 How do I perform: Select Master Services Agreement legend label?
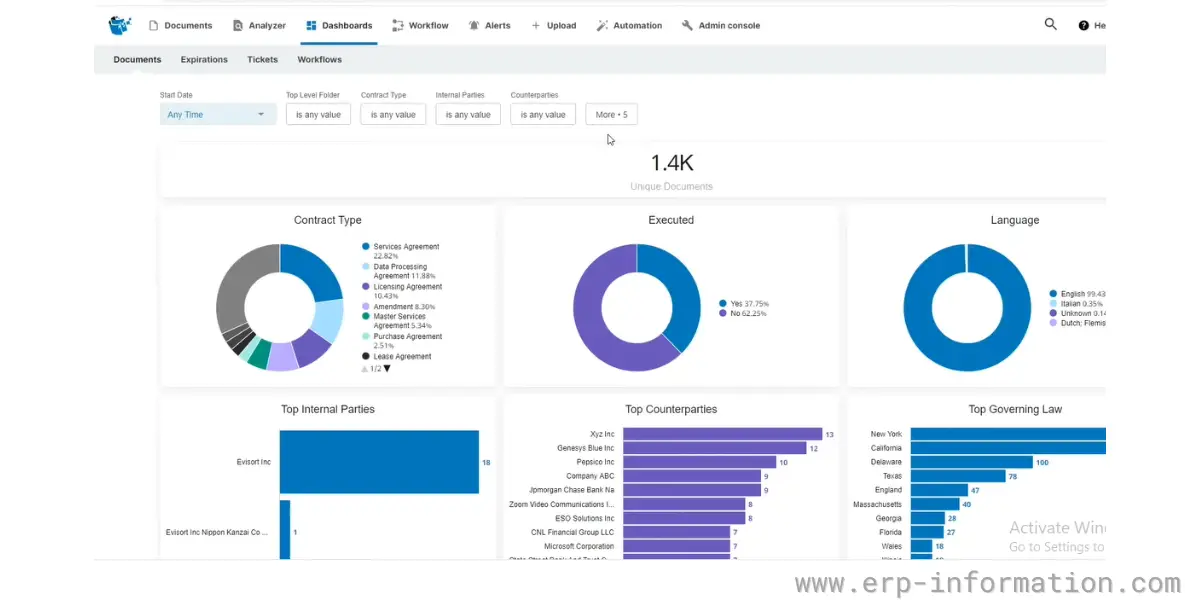404,321
